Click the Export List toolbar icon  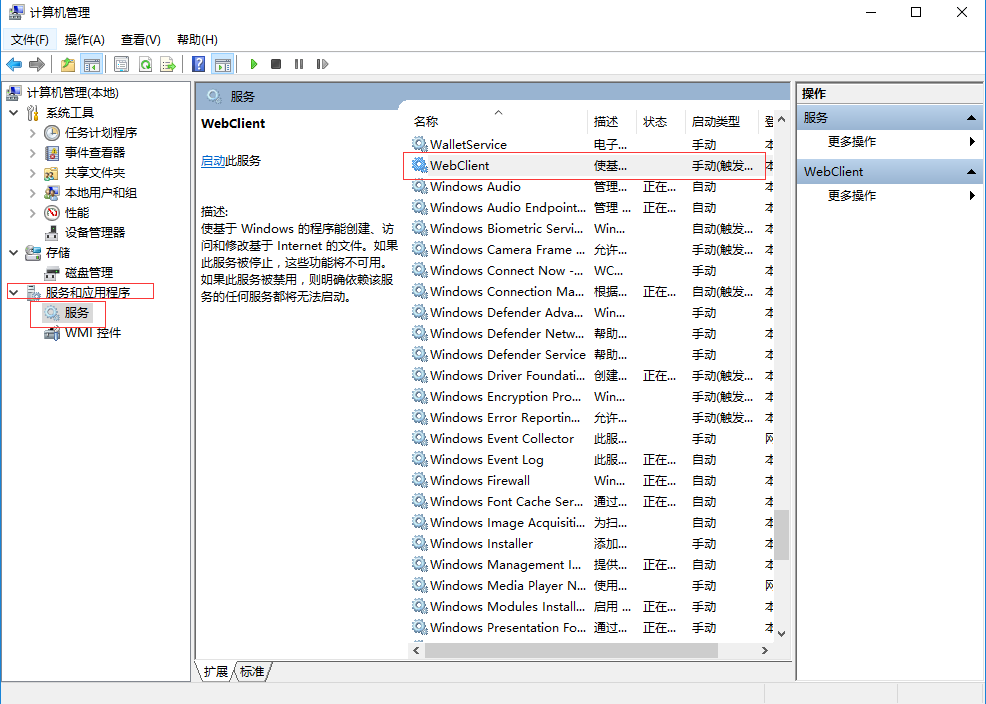point(168,64)
